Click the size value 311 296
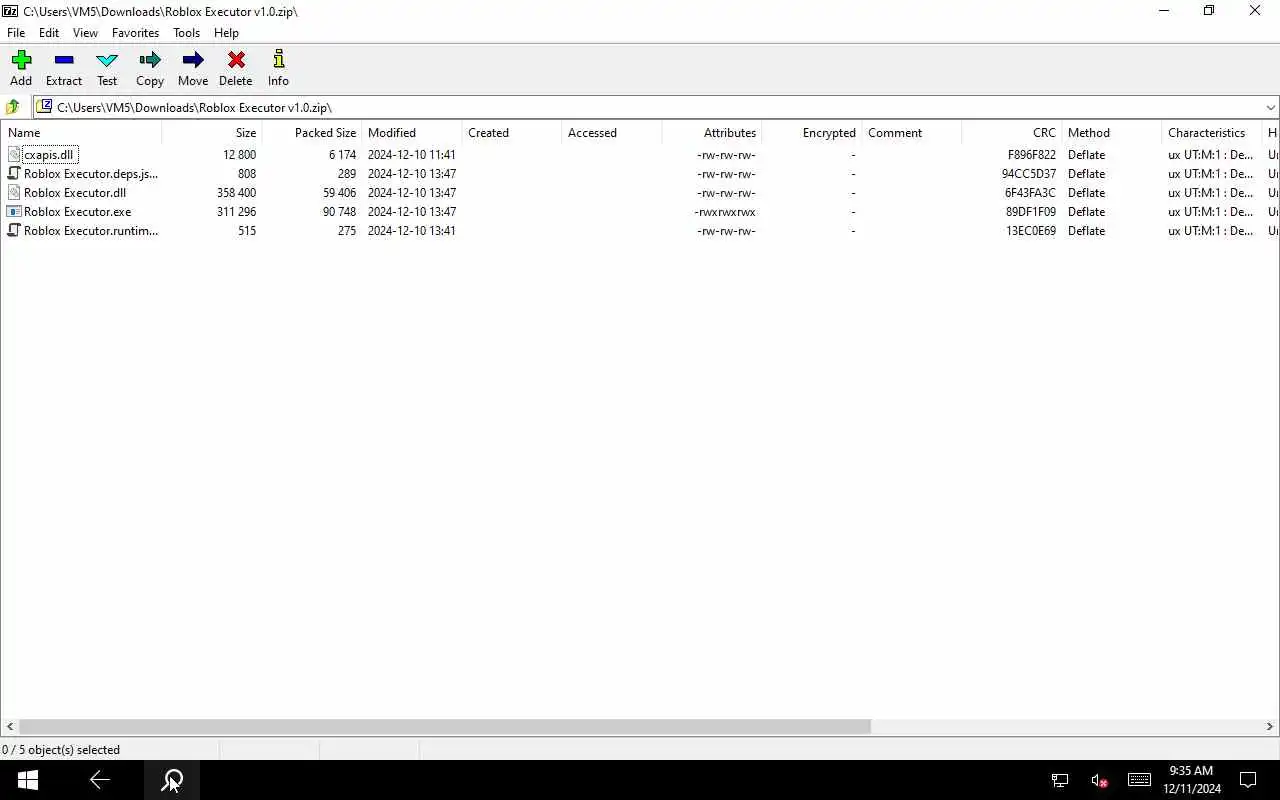Image resolution: width=1280 pixels, height=800 pixels. point(236,212)
